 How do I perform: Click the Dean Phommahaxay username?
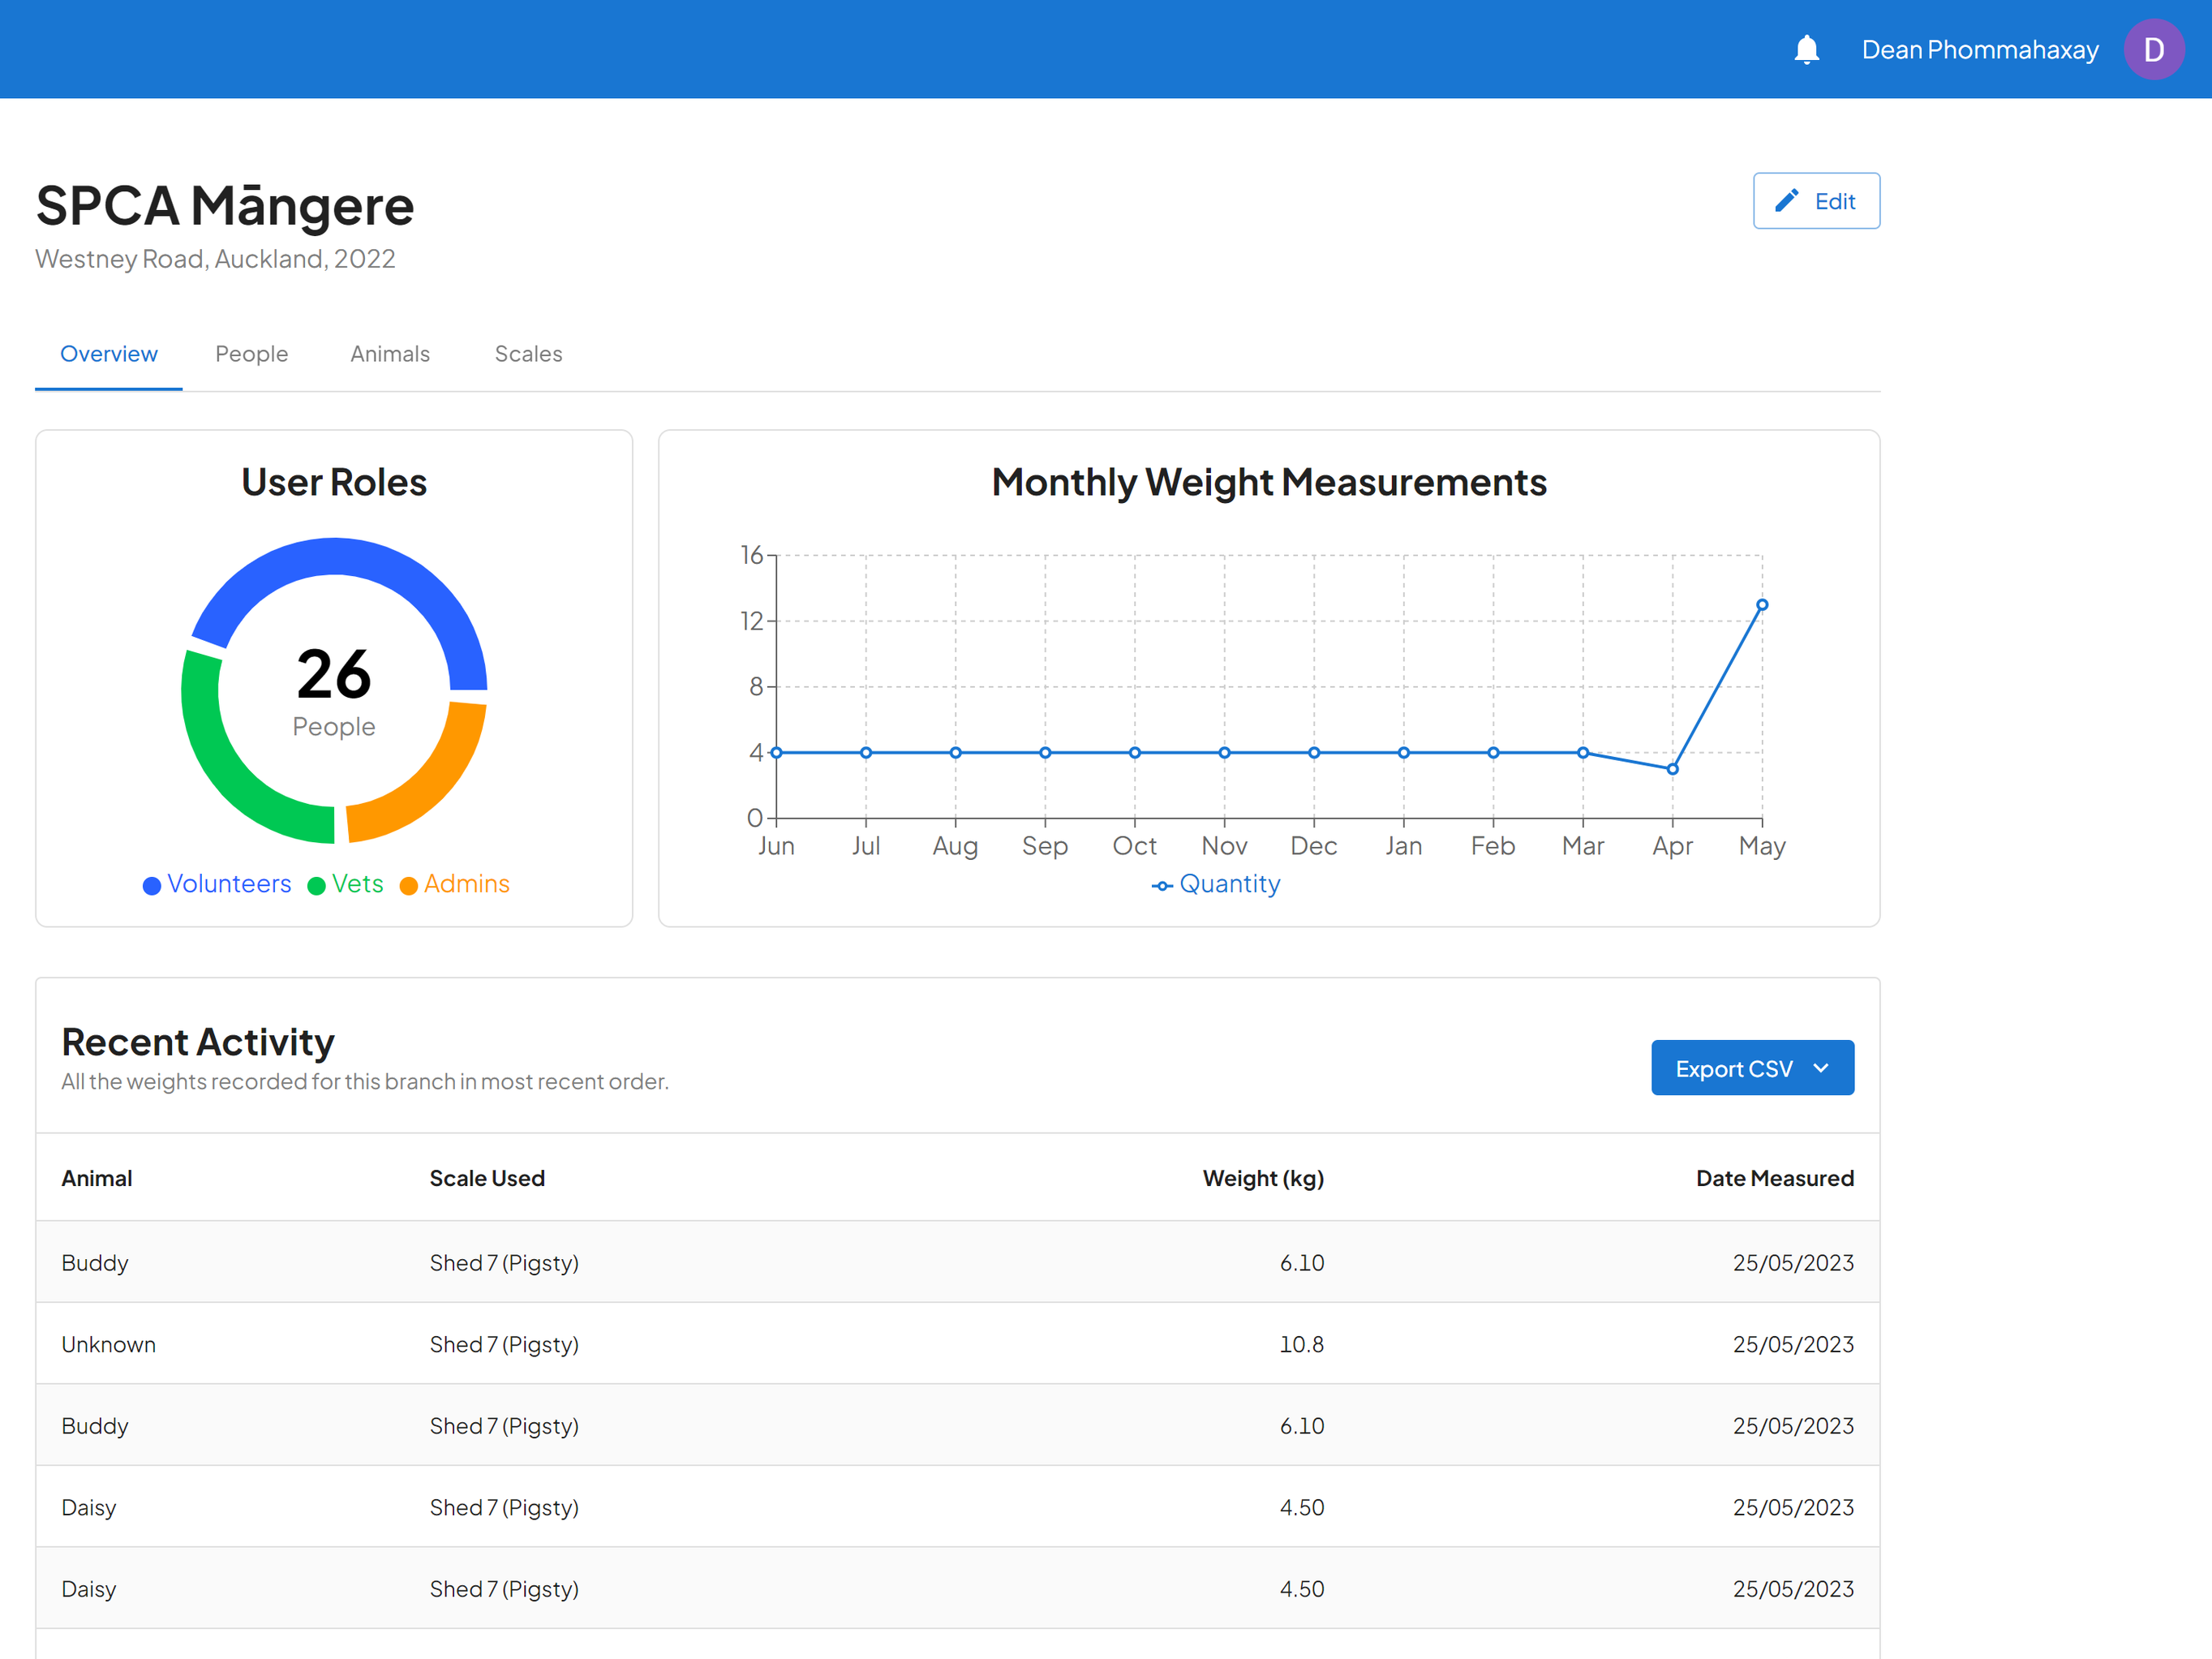click(1979, 50)
